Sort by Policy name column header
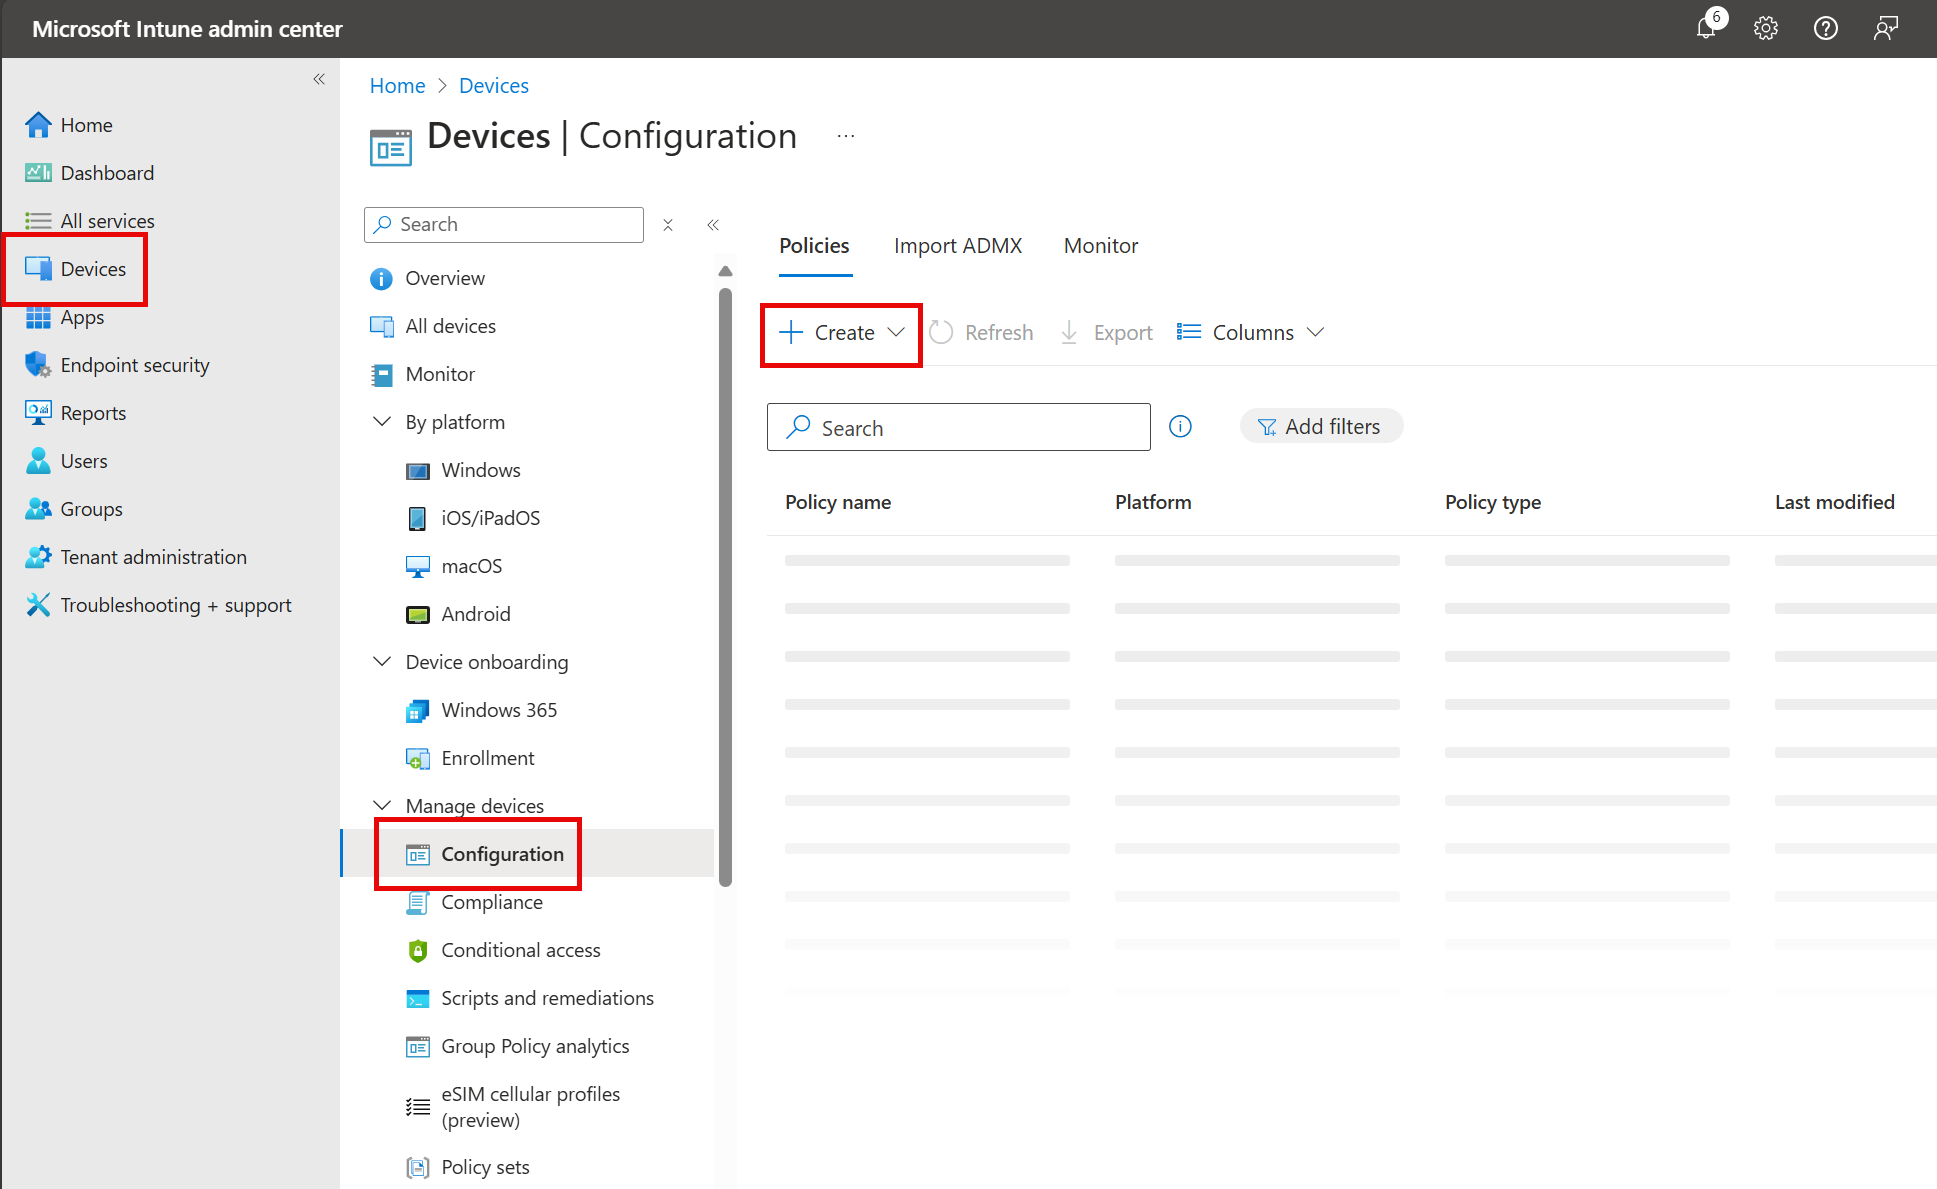This screenshot has height=1189, width=1937. (x=838, y=502)
